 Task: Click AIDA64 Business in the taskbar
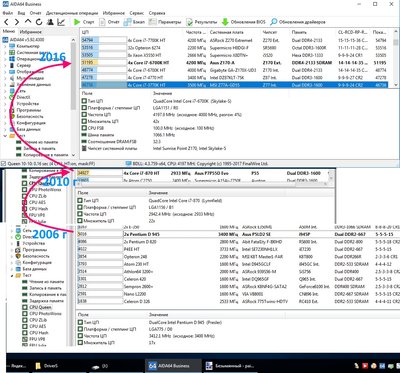click(x=173, y=366)
